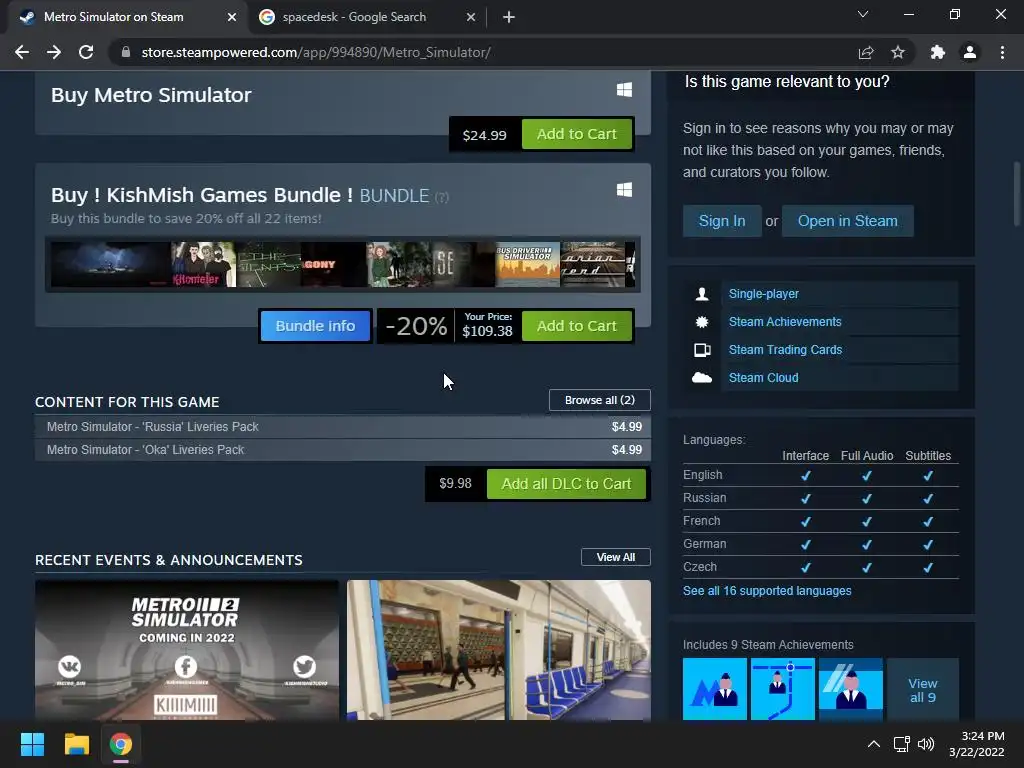
Task: Close the spacedesk Google Search tab
Action: (x=471, y=17)
